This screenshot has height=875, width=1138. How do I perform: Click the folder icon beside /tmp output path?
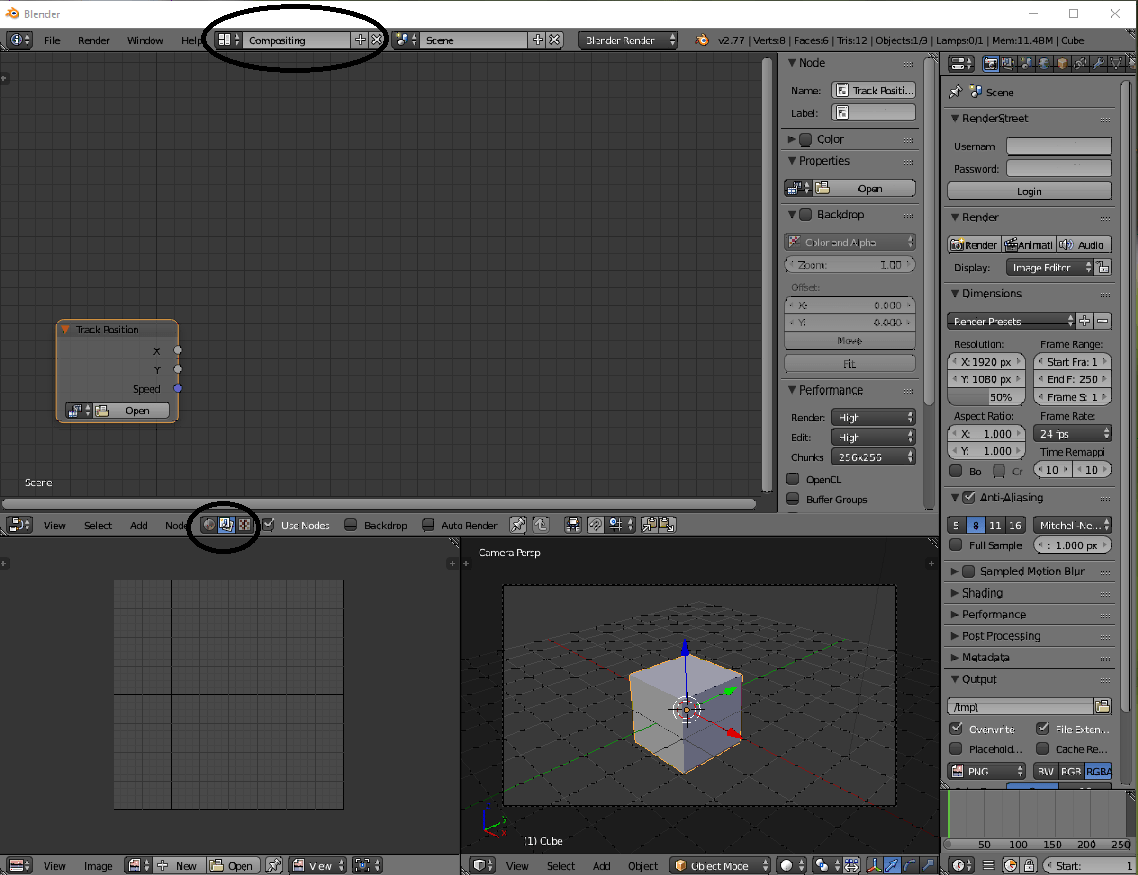point(1102,707)
